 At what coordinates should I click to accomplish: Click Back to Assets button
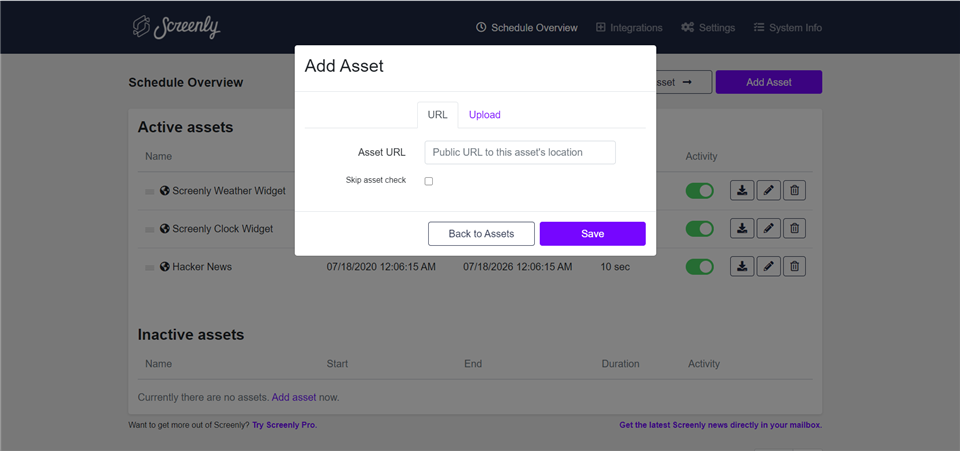481,234
